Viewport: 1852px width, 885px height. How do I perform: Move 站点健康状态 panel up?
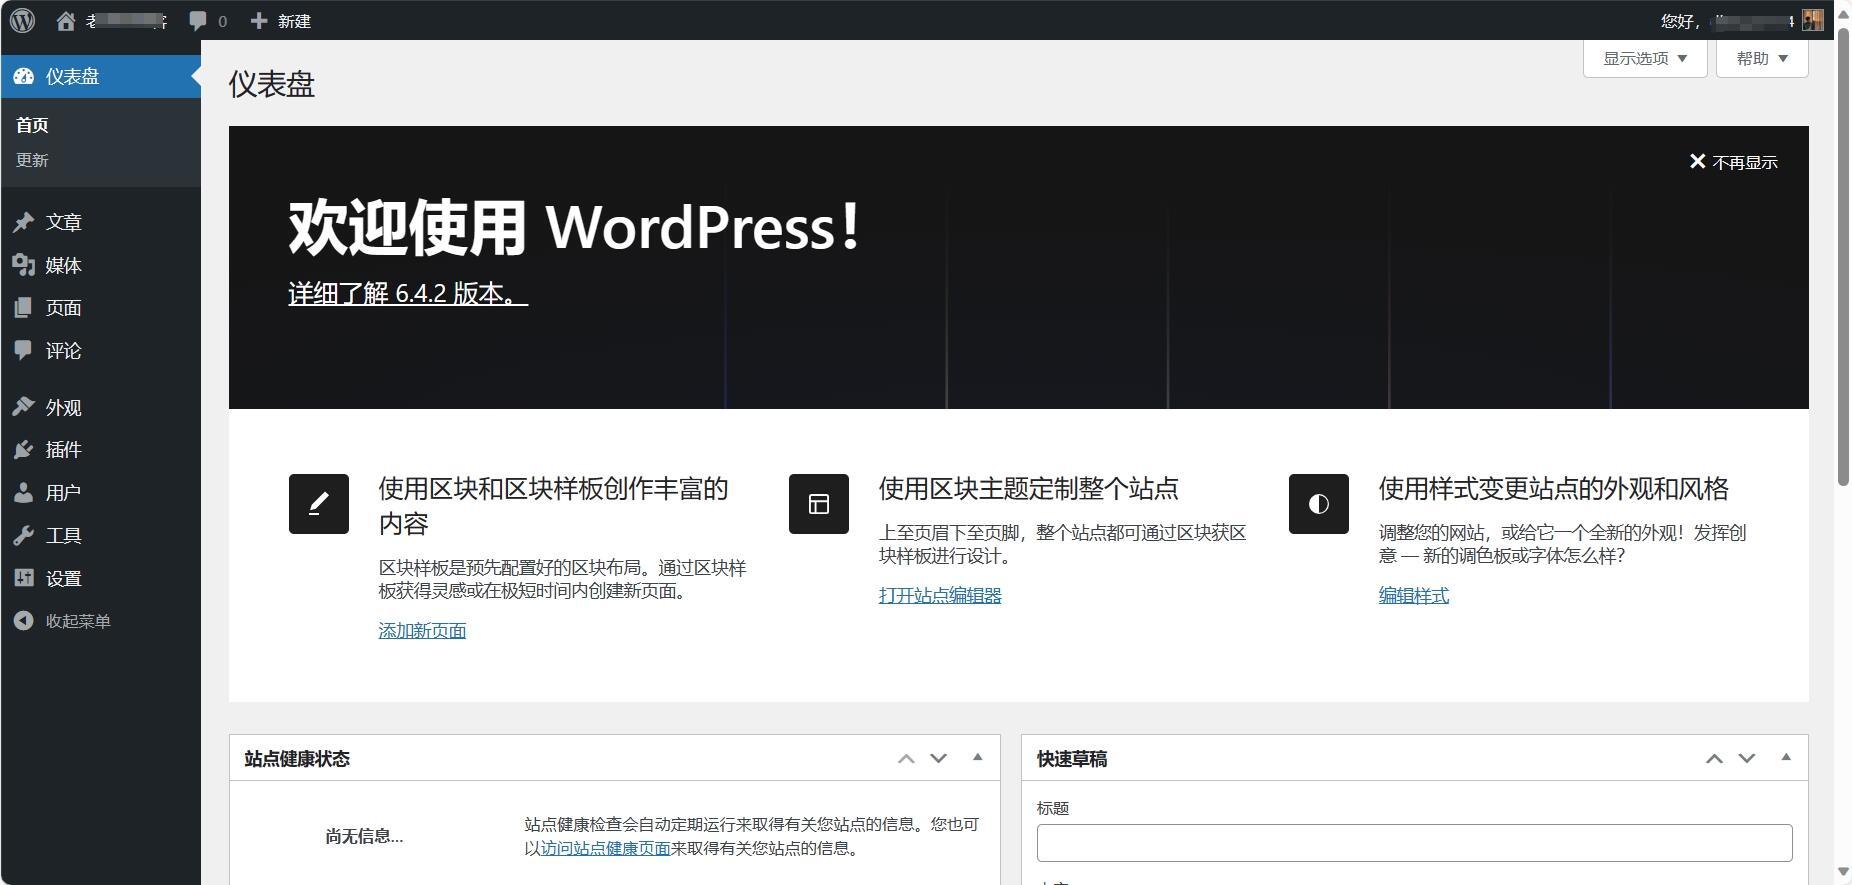coord(906,758)
